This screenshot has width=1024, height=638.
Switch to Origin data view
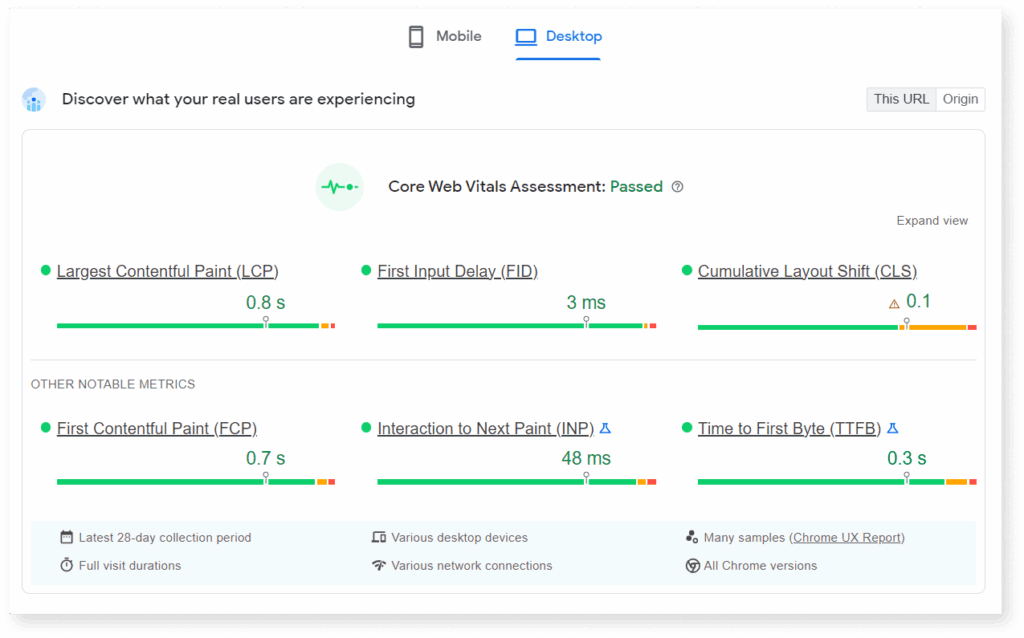pos(959,99)
